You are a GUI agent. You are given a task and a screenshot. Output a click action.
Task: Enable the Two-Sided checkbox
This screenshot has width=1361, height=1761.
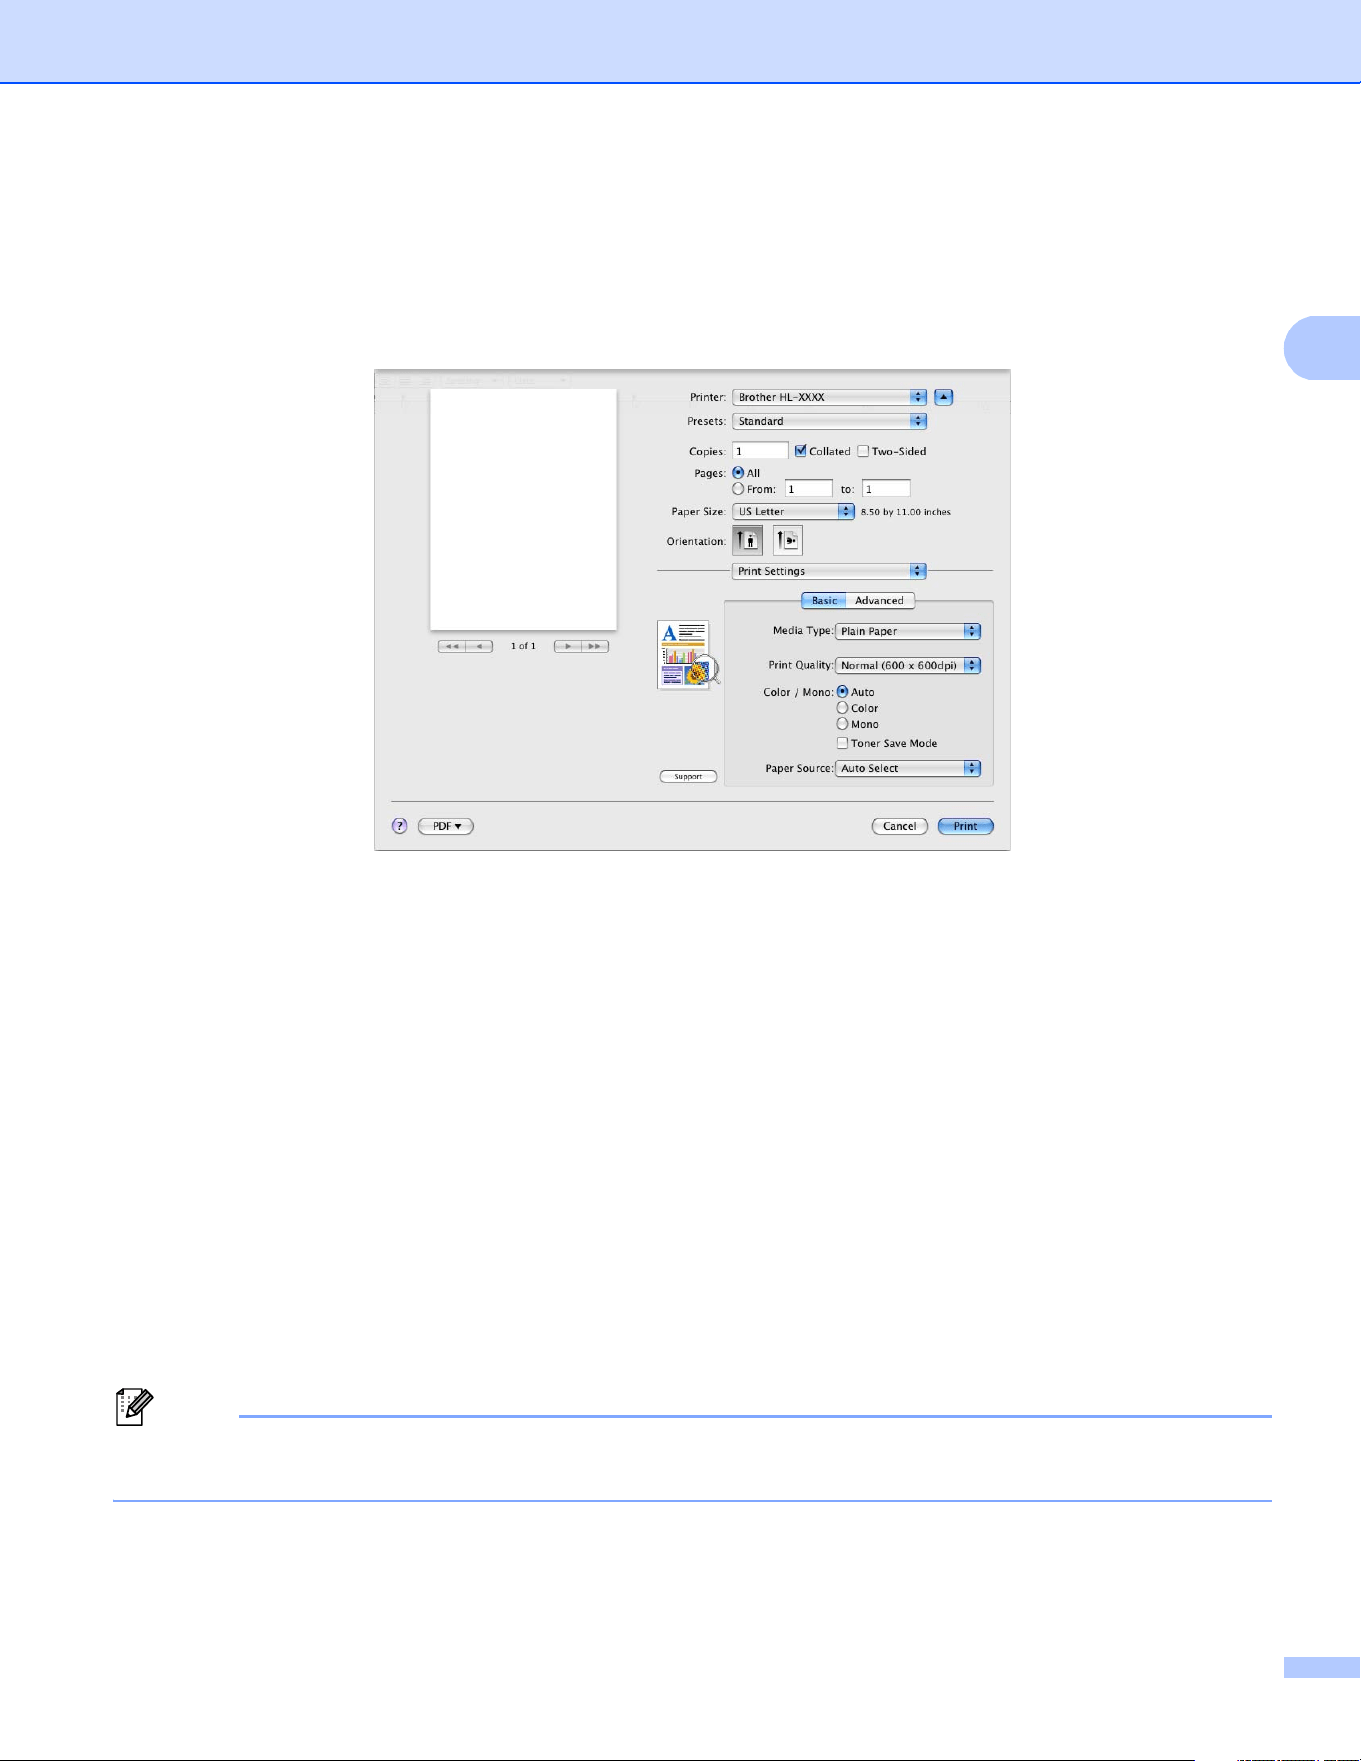(863, 451)
